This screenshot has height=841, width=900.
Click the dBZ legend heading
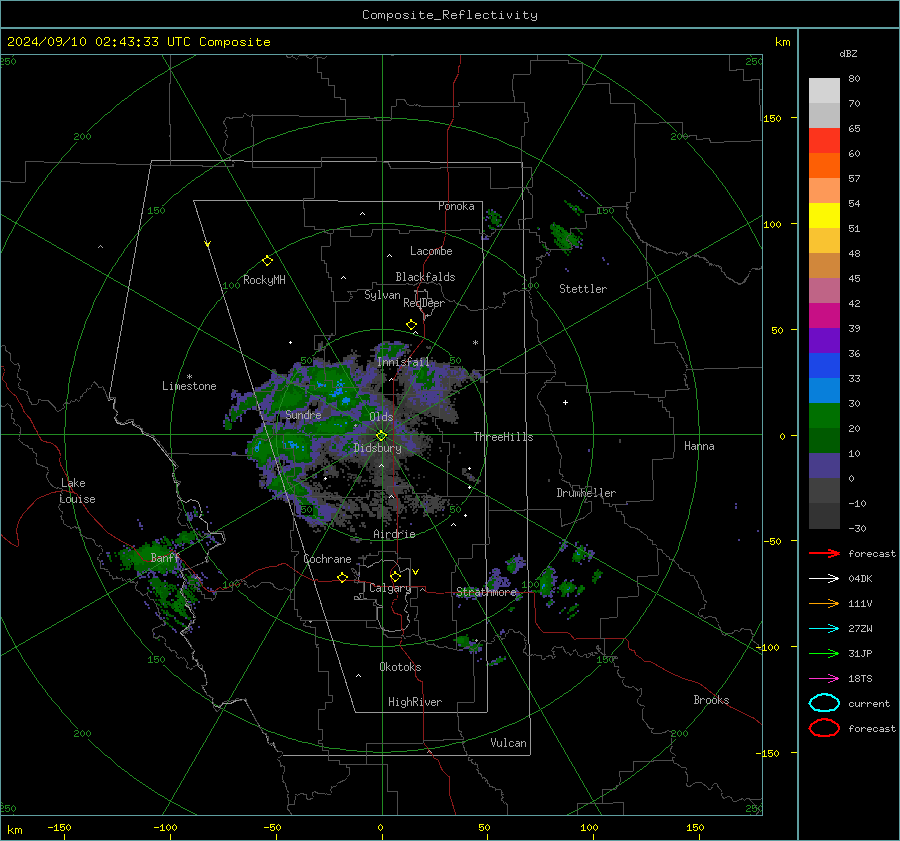pyautogui.click(x=848, y=54)
